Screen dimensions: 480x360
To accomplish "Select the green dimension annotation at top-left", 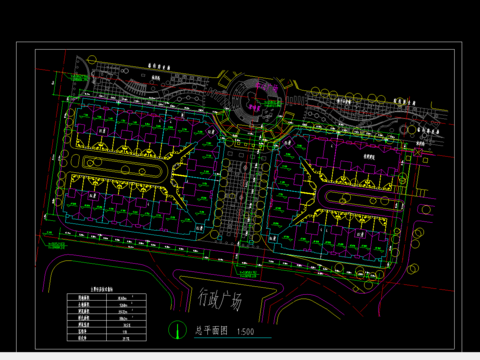I will point(79,79).
